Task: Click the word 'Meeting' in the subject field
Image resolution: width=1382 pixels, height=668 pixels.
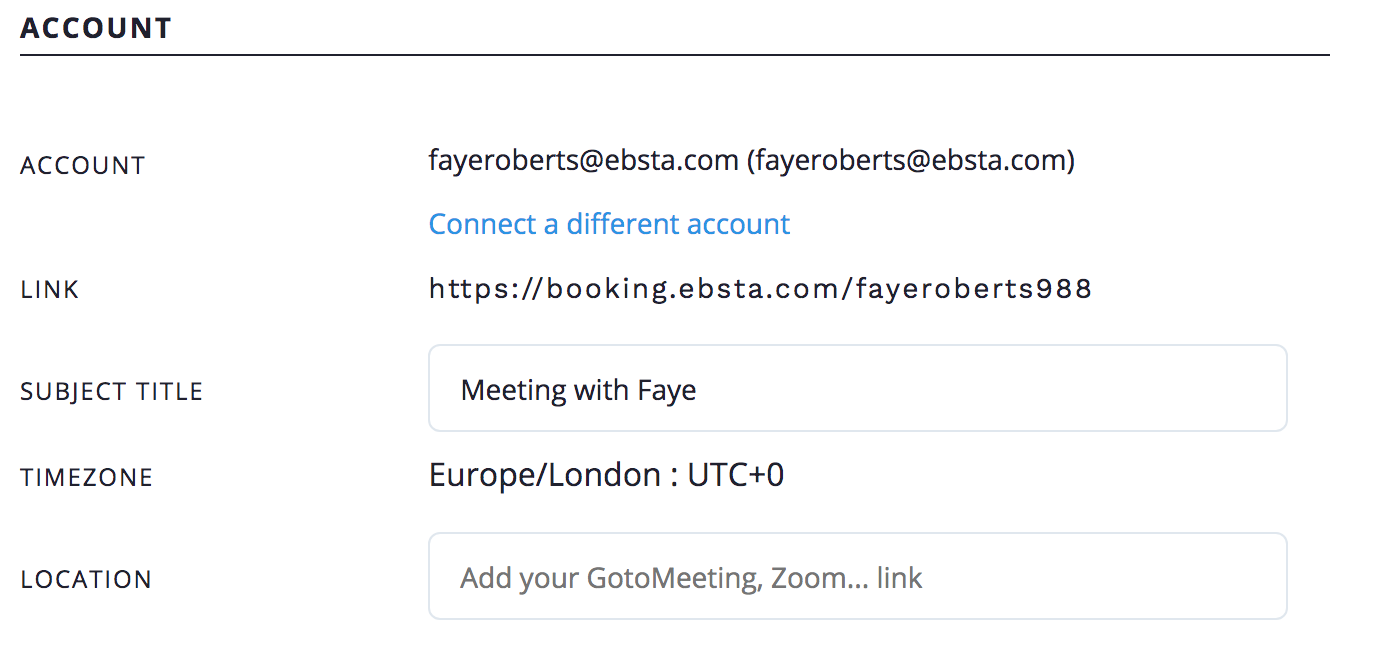Action: coord(514,390)
